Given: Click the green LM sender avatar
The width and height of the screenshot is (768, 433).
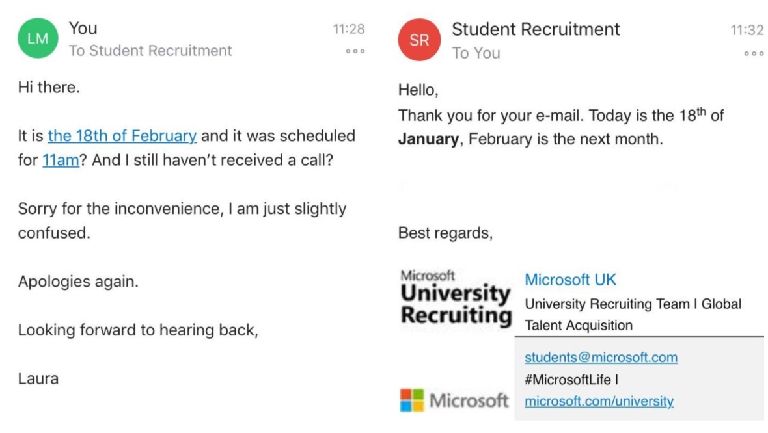Looking at the screenshot, I should (38, 38).
